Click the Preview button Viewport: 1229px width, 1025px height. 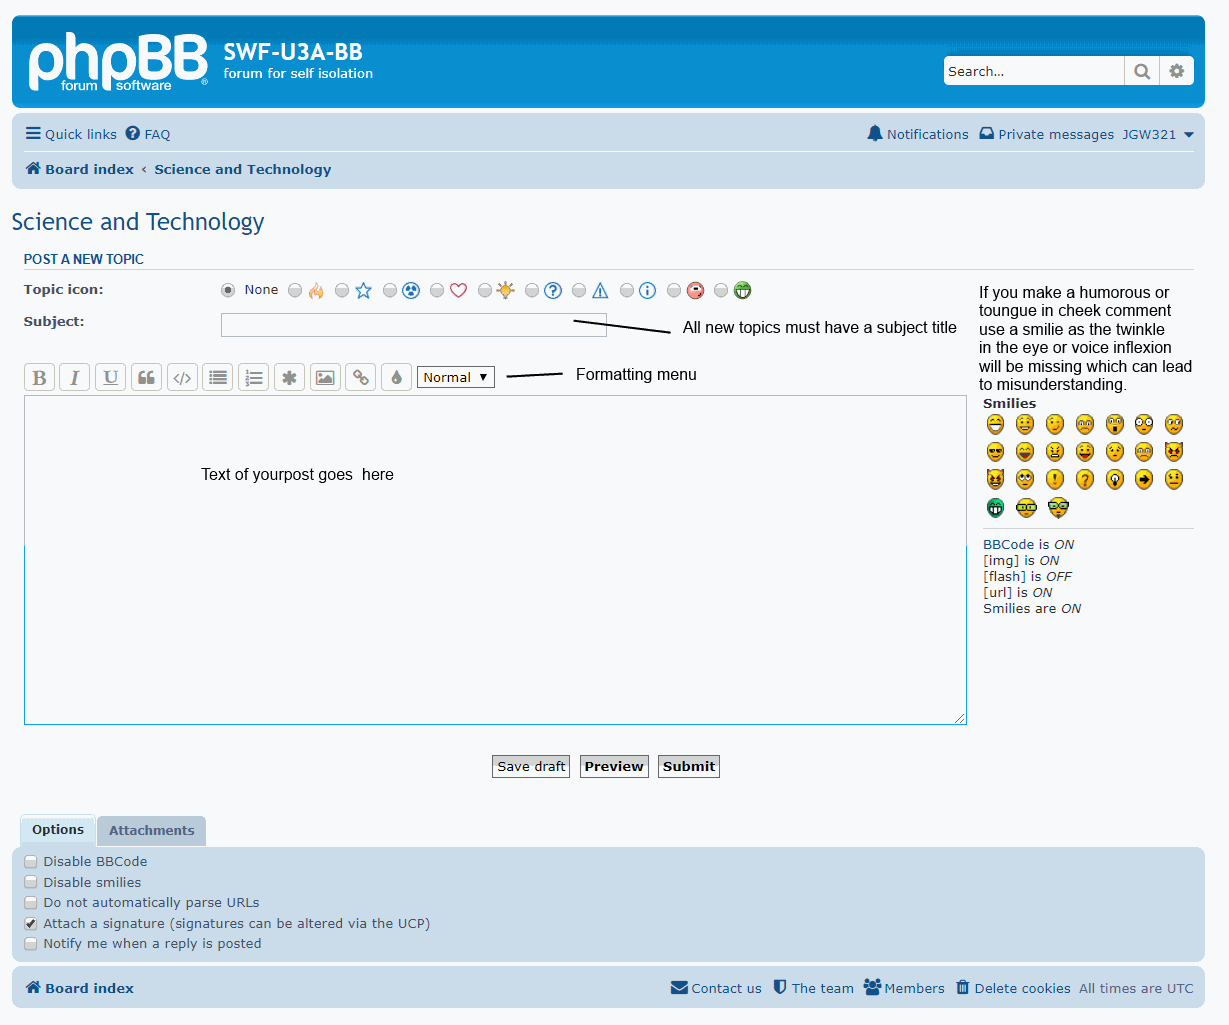[x=614, y=766]
